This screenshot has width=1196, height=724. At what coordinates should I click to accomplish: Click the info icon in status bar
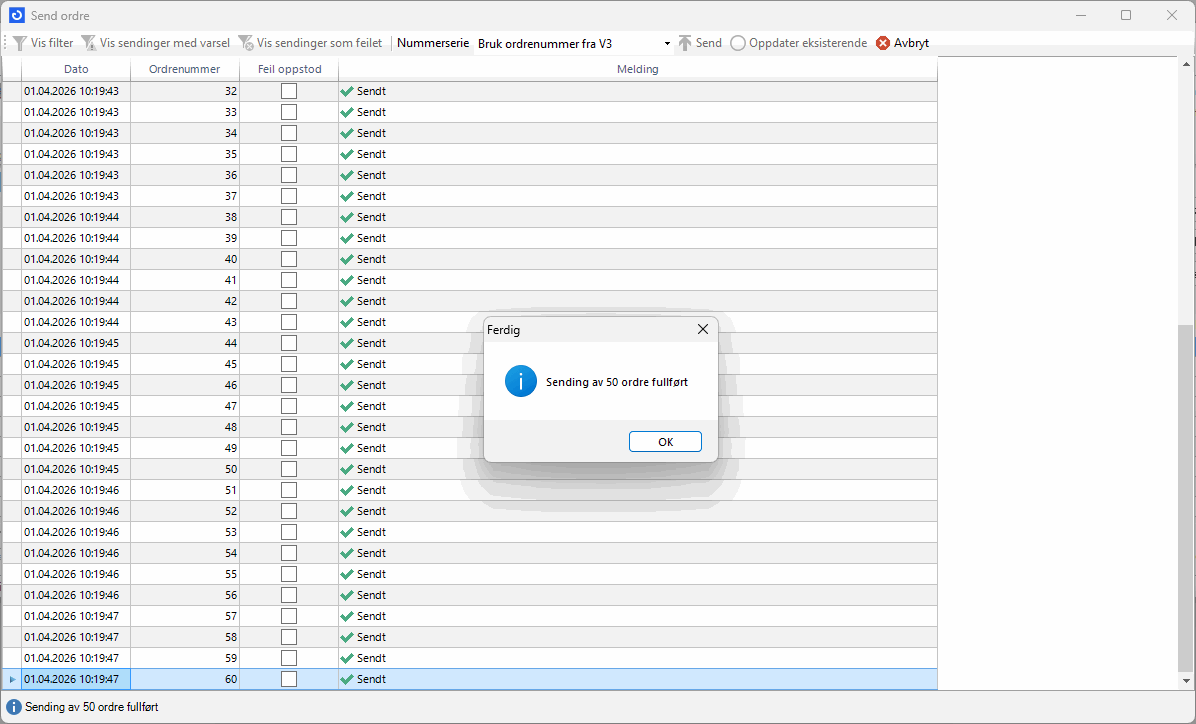[14, 706]
